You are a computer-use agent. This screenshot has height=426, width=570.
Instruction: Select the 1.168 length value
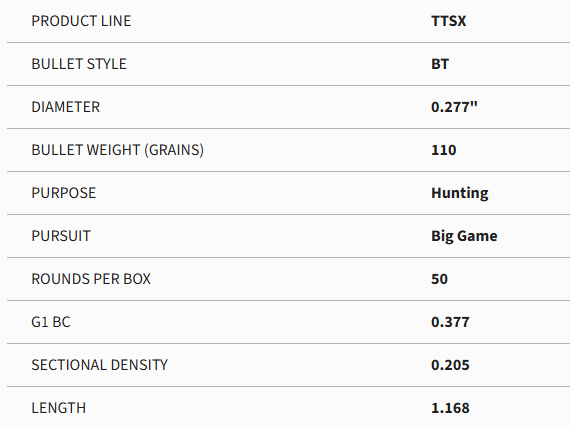click(x=450, y=408)
